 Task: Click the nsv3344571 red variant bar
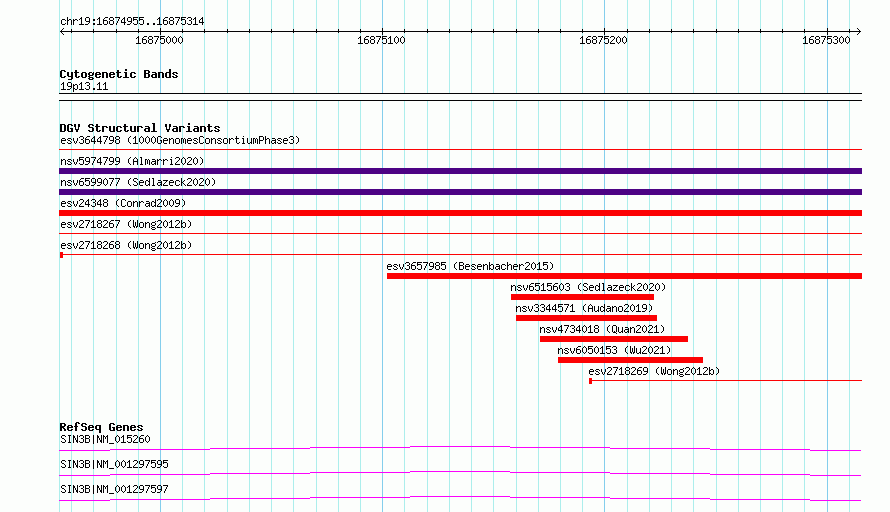pyautogui.click(x=586, y=318)
